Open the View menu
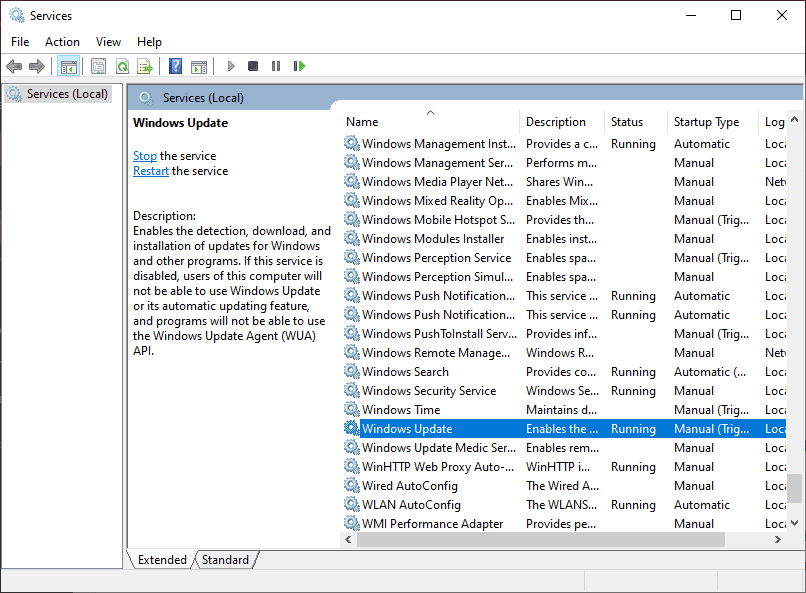This screenshot has height=593, width=806. pos(108,42)
